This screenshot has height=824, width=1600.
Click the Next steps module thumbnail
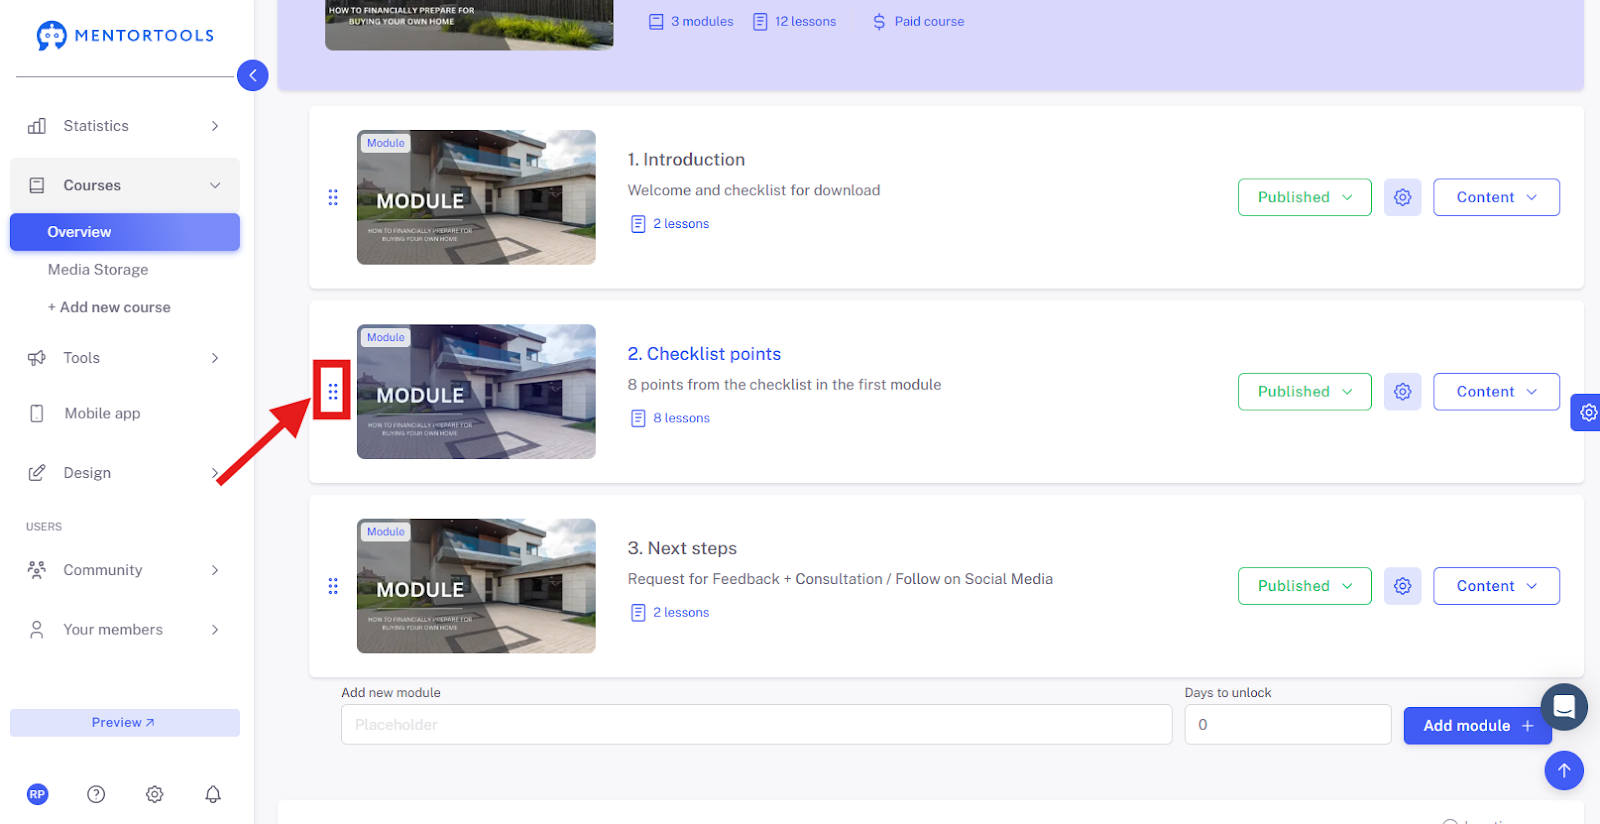pyautogui.click(x=476, y=586)
